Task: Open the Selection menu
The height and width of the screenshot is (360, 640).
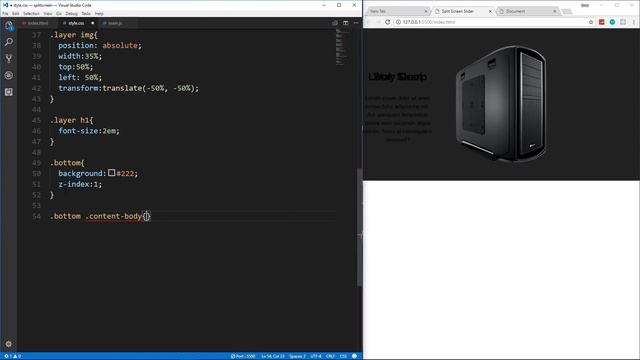Action: [x=31, y=13]
